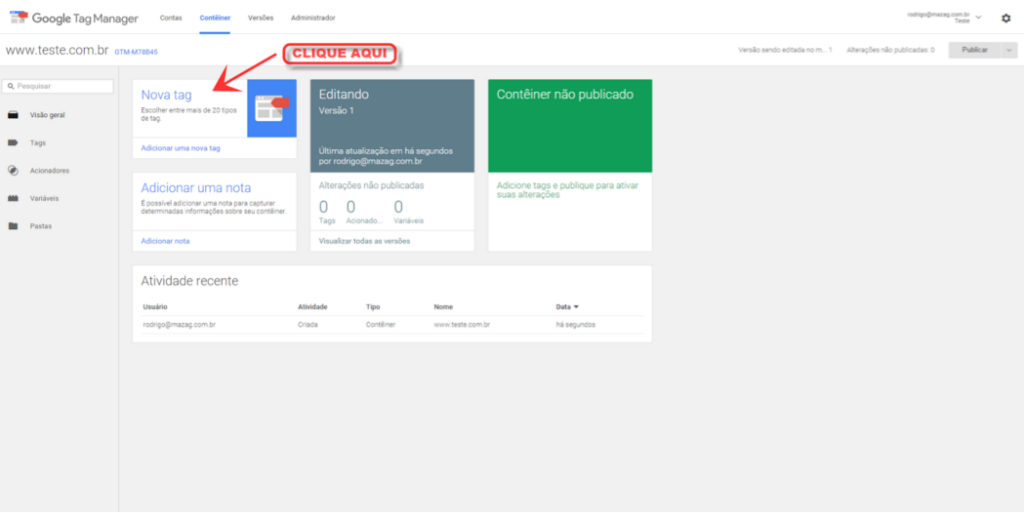Click the Adicionar uma nova tag link
1024x513 pixels.
click(x=181, y=148)
